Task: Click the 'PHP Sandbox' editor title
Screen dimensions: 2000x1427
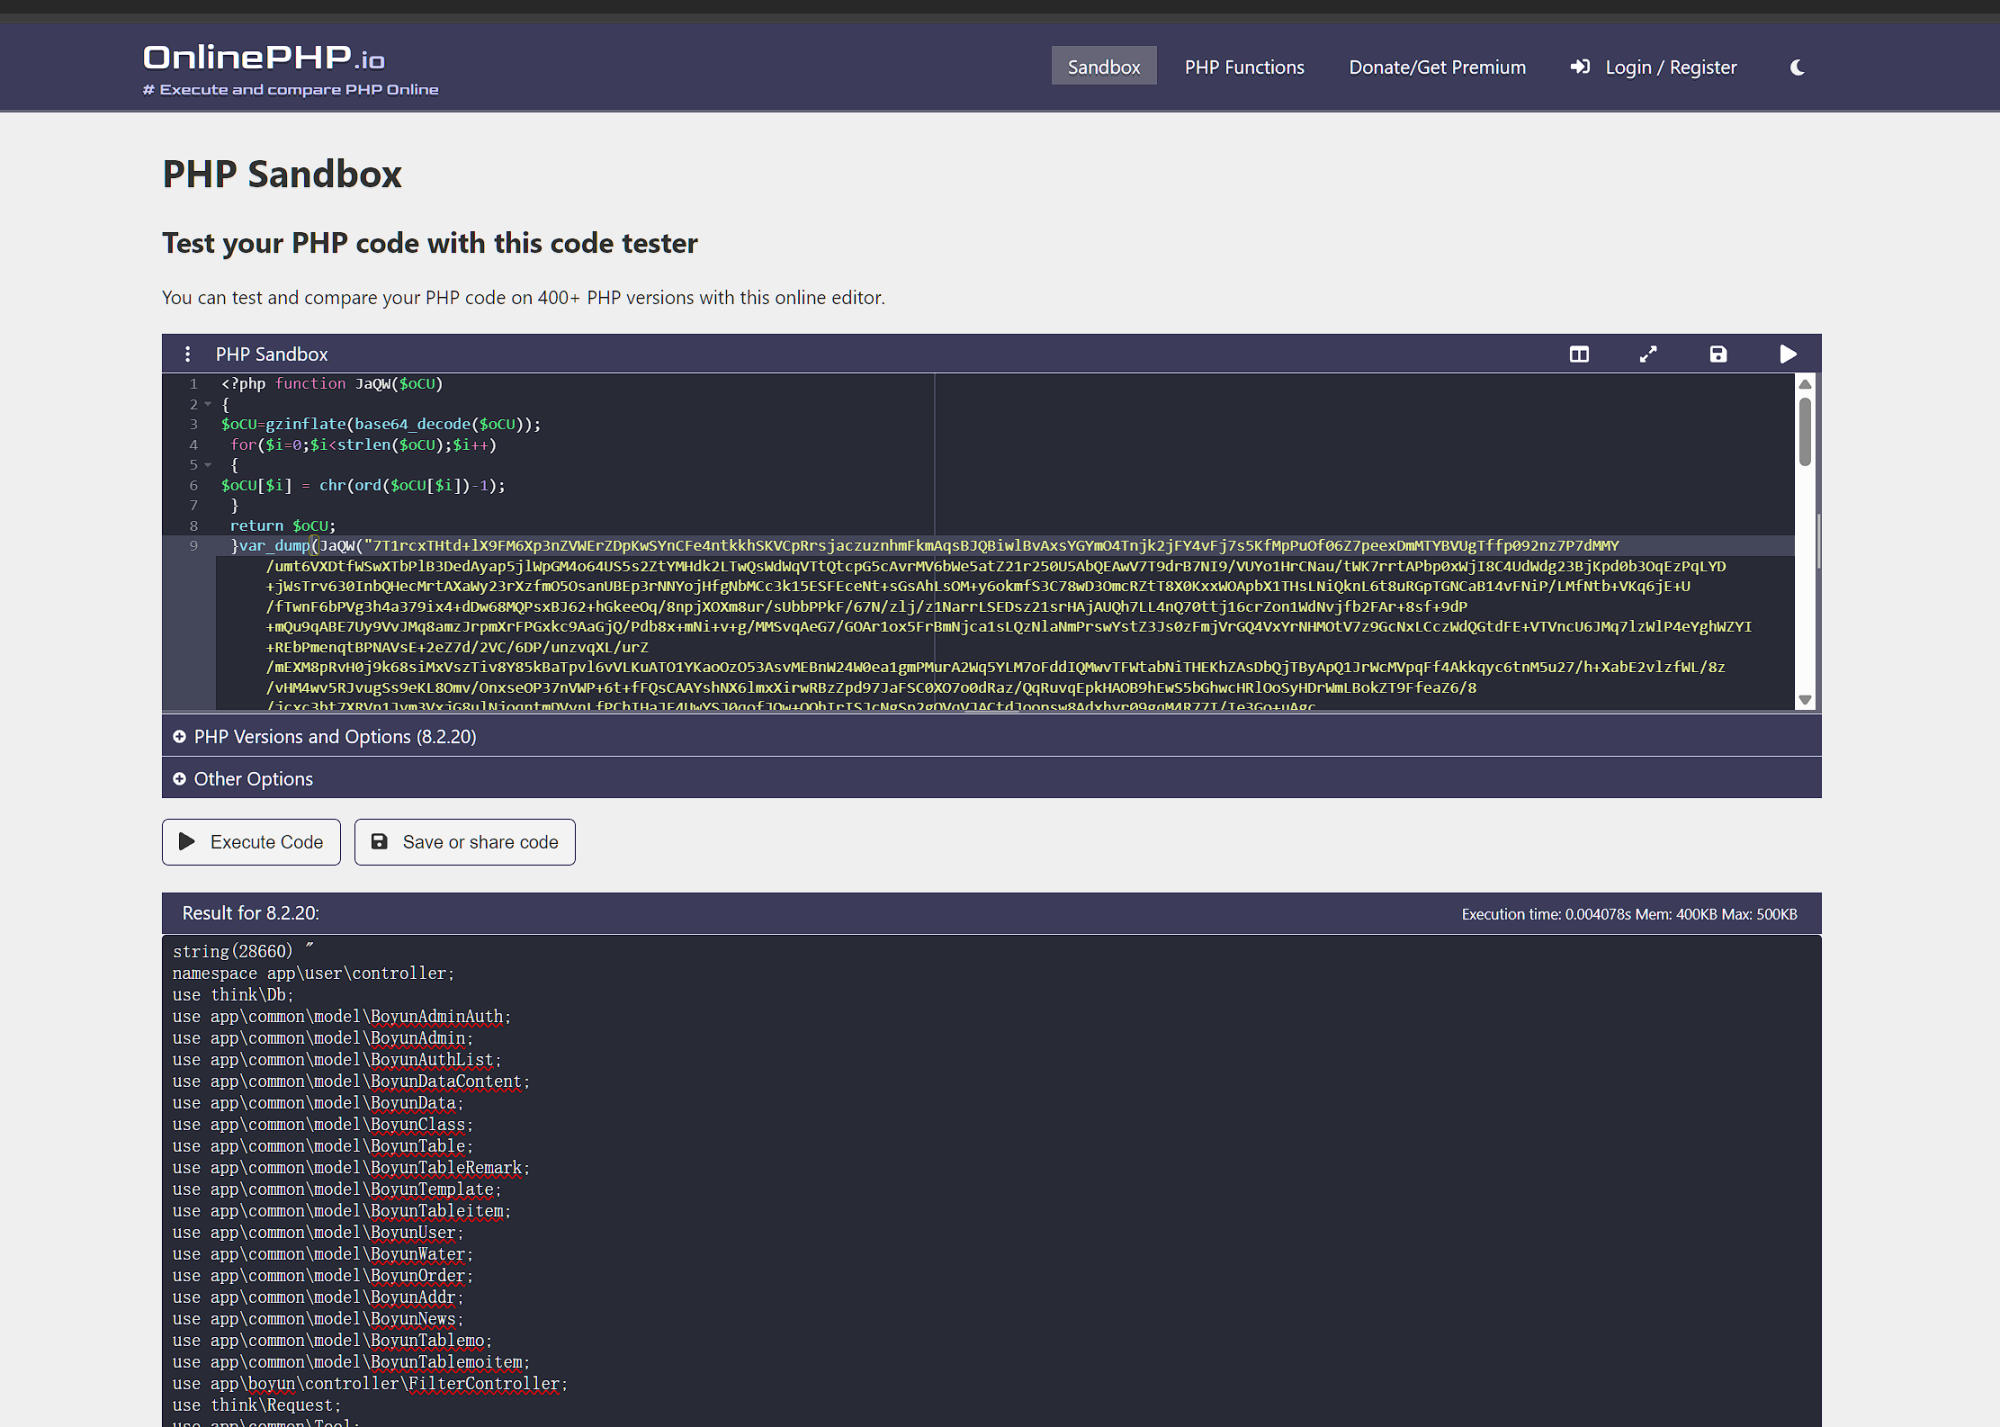Action: [x=272, y=354]
